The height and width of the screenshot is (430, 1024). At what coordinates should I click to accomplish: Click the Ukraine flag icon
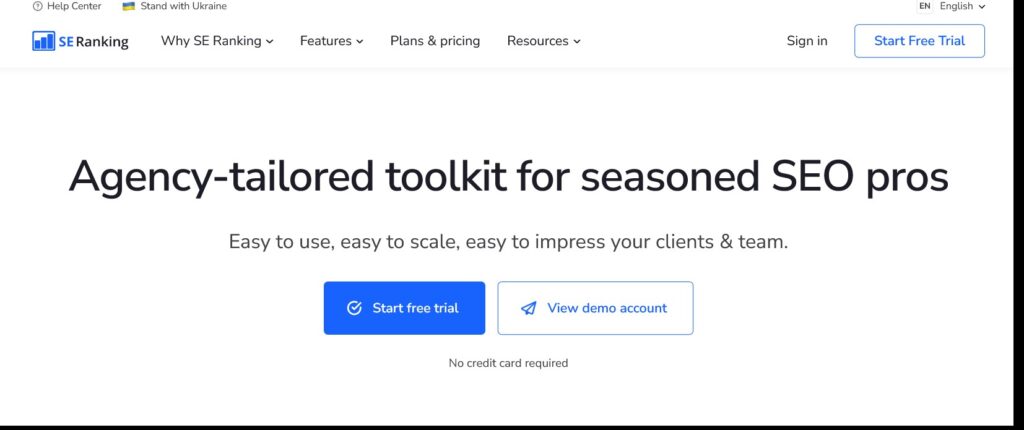click(x=129, y=7)
